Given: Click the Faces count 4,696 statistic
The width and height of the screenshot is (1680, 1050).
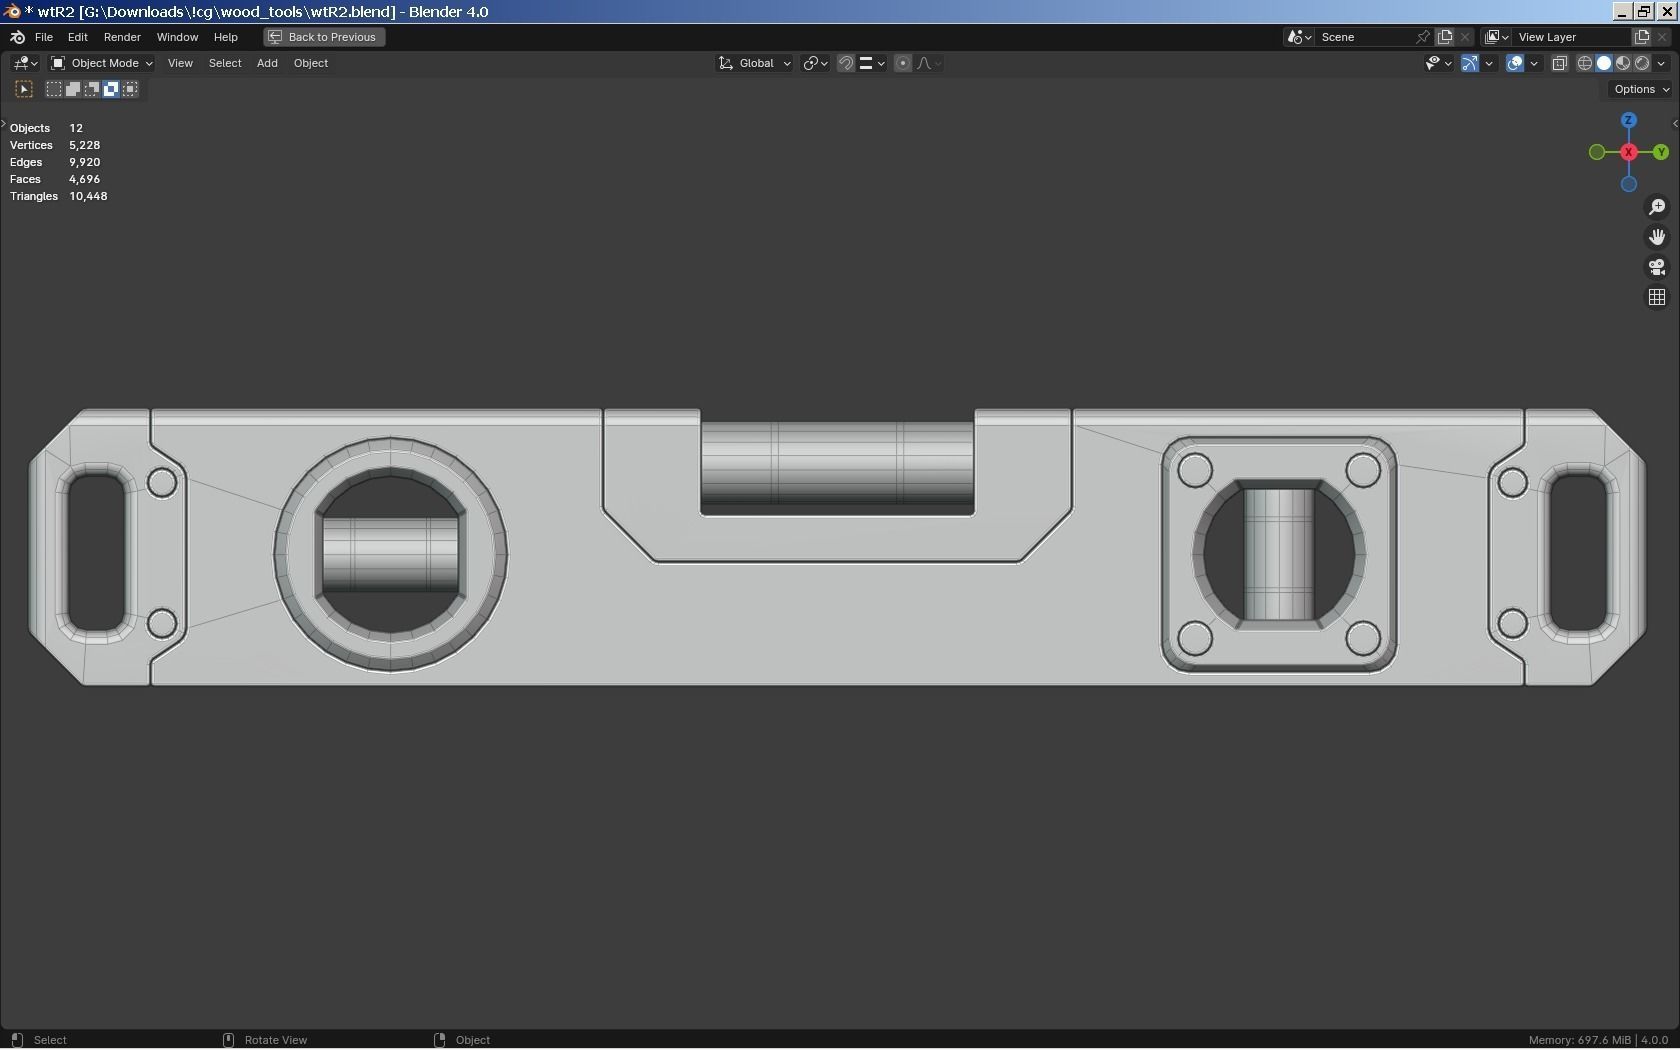Looking at the screenshot, I should pyautogui.click(x=55, y=179).
